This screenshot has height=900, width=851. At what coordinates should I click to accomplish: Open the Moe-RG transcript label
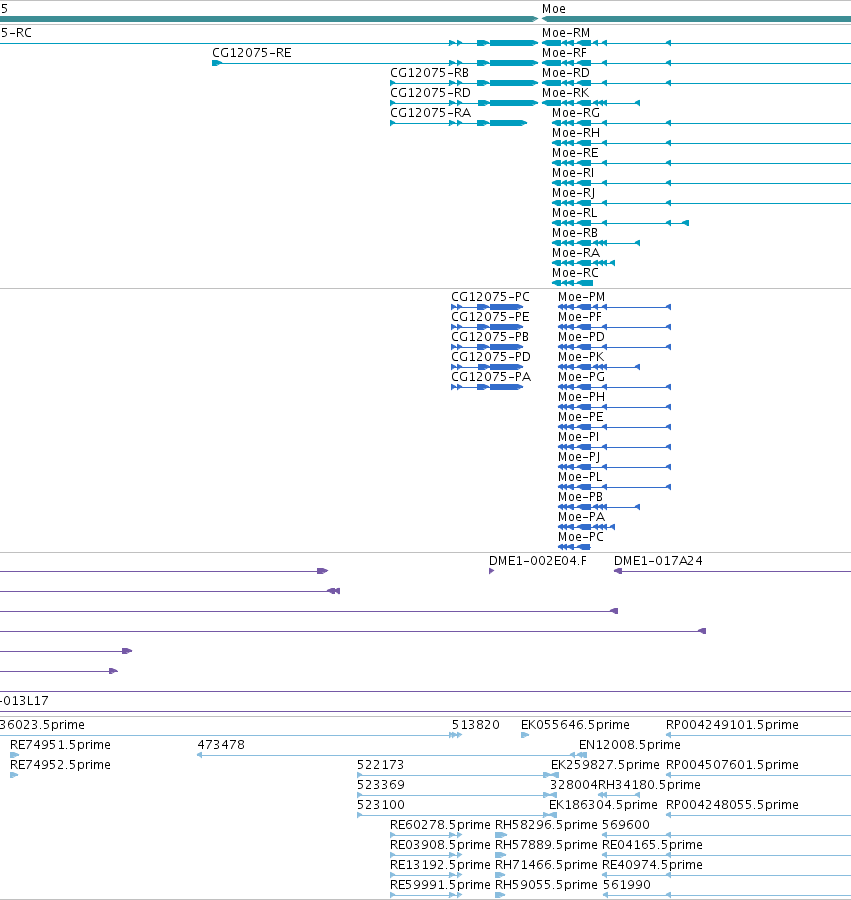[576, 113]
